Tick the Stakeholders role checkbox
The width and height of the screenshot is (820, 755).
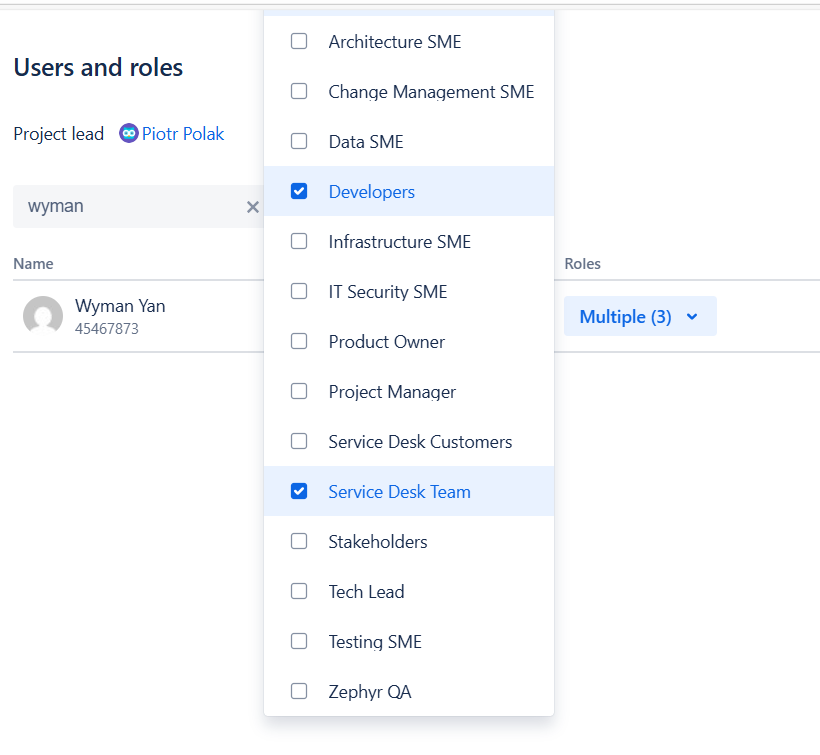(299, 542)
